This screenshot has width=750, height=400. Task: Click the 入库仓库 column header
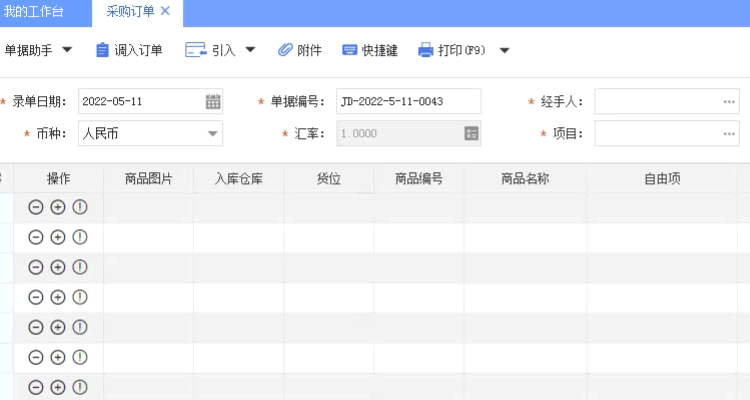[238, 178]
